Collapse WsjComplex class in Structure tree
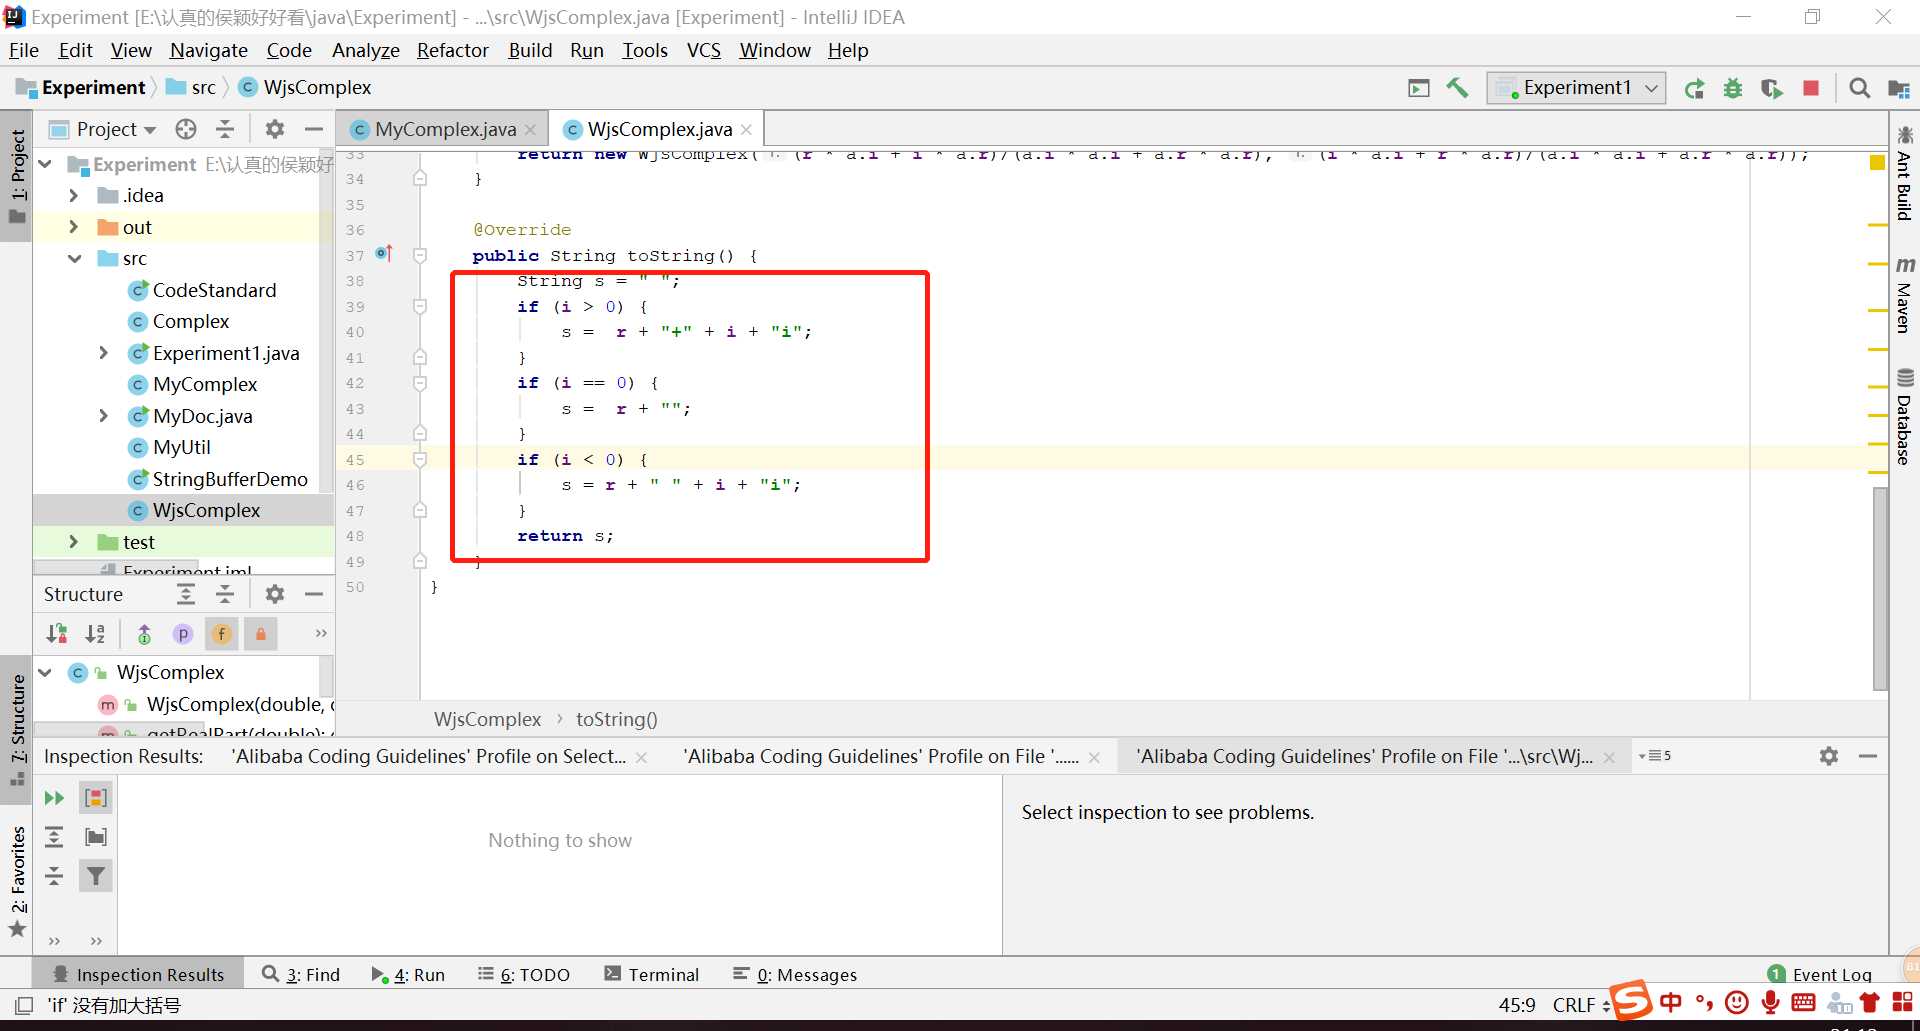The height and width of the screenshot is (1031, 1920). pos(45,672)
